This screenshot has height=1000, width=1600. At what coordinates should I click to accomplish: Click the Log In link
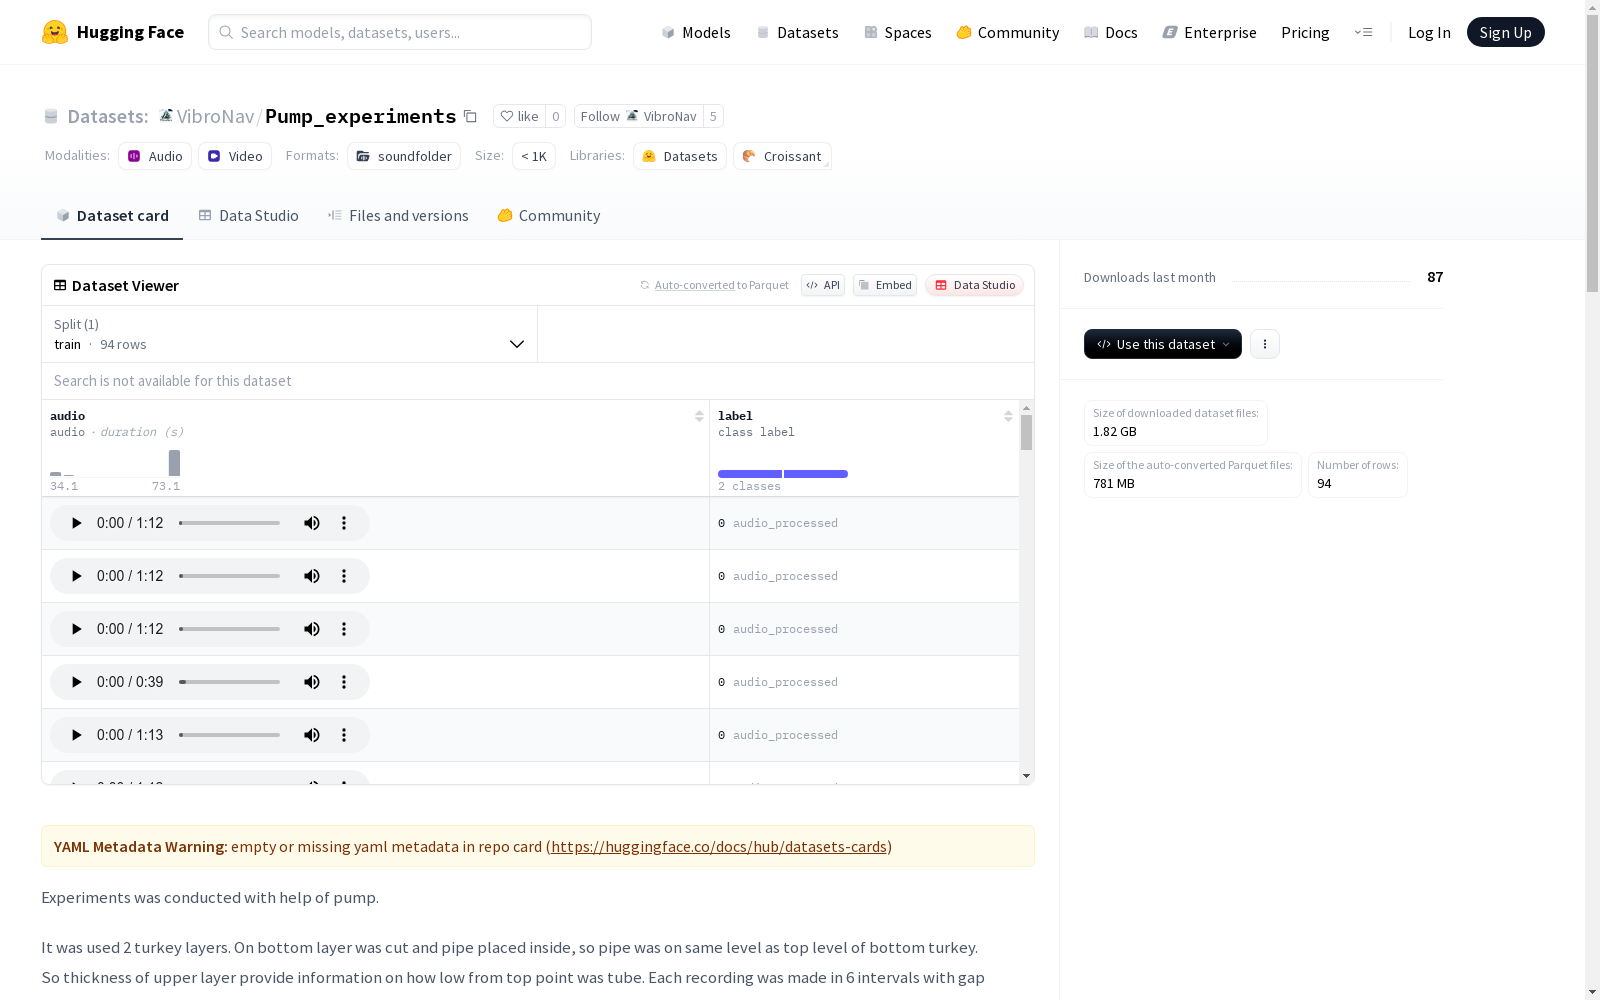coord(1429,32)
